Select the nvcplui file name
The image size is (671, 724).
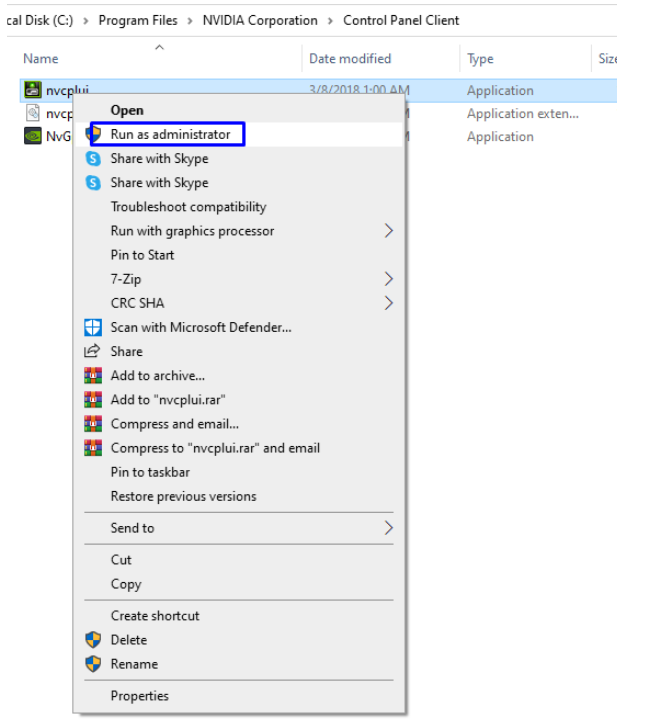point(67,90)
